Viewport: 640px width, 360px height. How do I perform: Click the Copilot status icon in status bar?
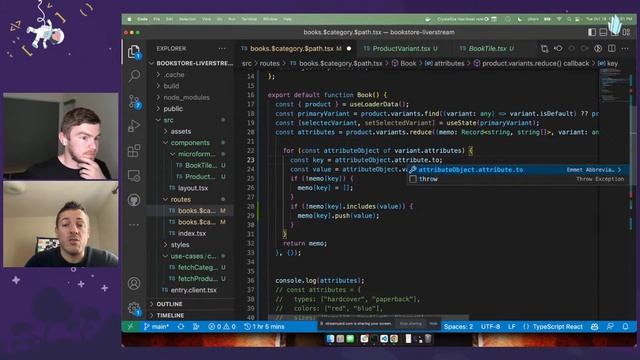point(594,327)
